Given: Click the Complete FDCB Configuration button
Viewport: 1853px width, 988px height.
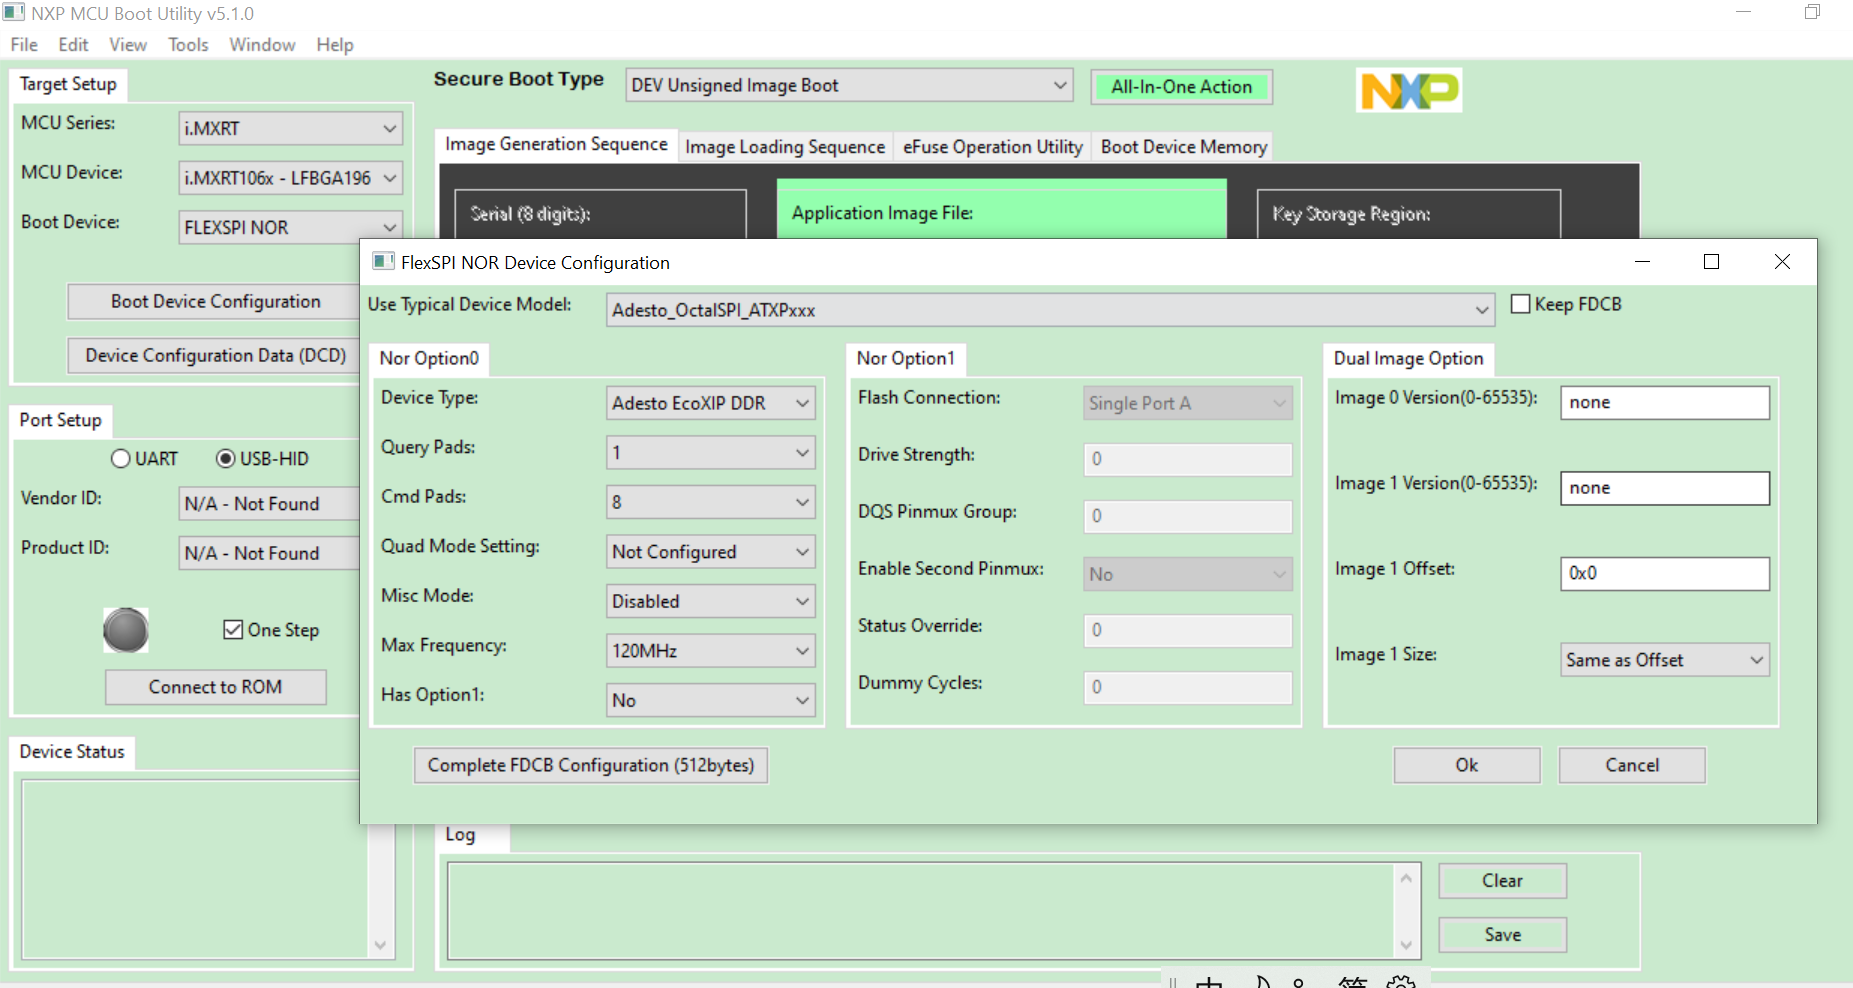Looking at the screenshot, I should [590, 765].
